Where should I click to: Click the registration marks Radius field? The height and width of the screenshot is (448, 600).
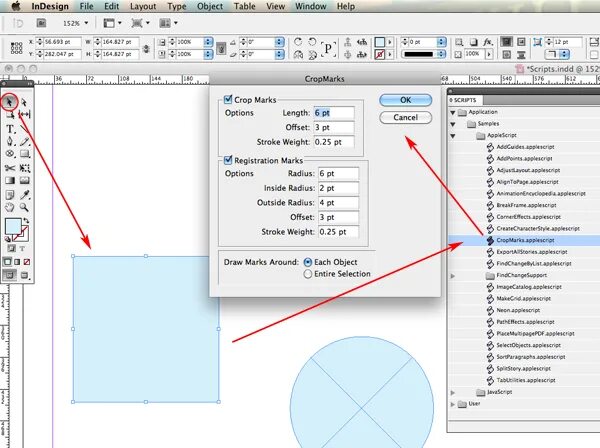tap(338, 173)
